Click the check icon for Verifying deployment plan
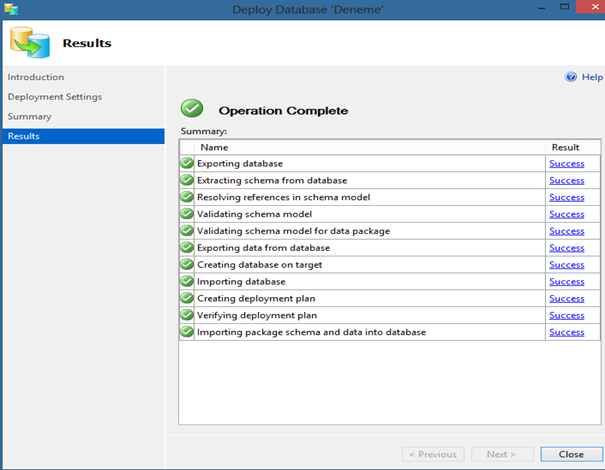 coord(187,315)
